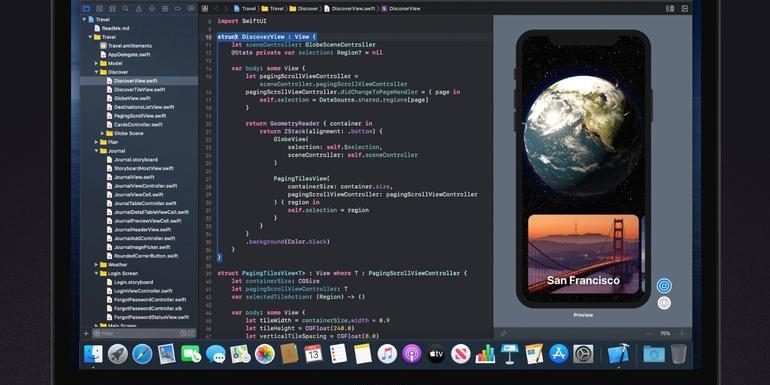This screenshot has height=385, width=770.
Task: Open JournalImagePicker.swift
Action: (x=138, y=247)
